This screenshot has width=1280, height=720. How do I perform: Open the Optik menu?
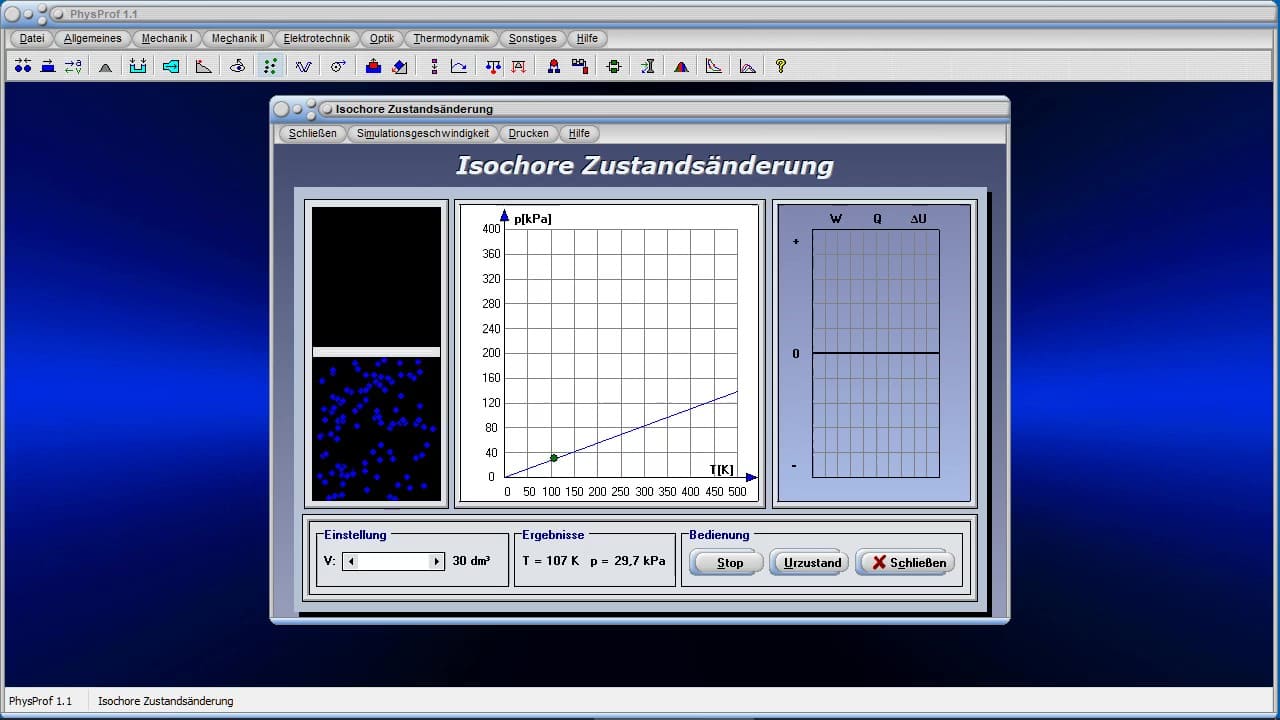click(x=382, y=38)
